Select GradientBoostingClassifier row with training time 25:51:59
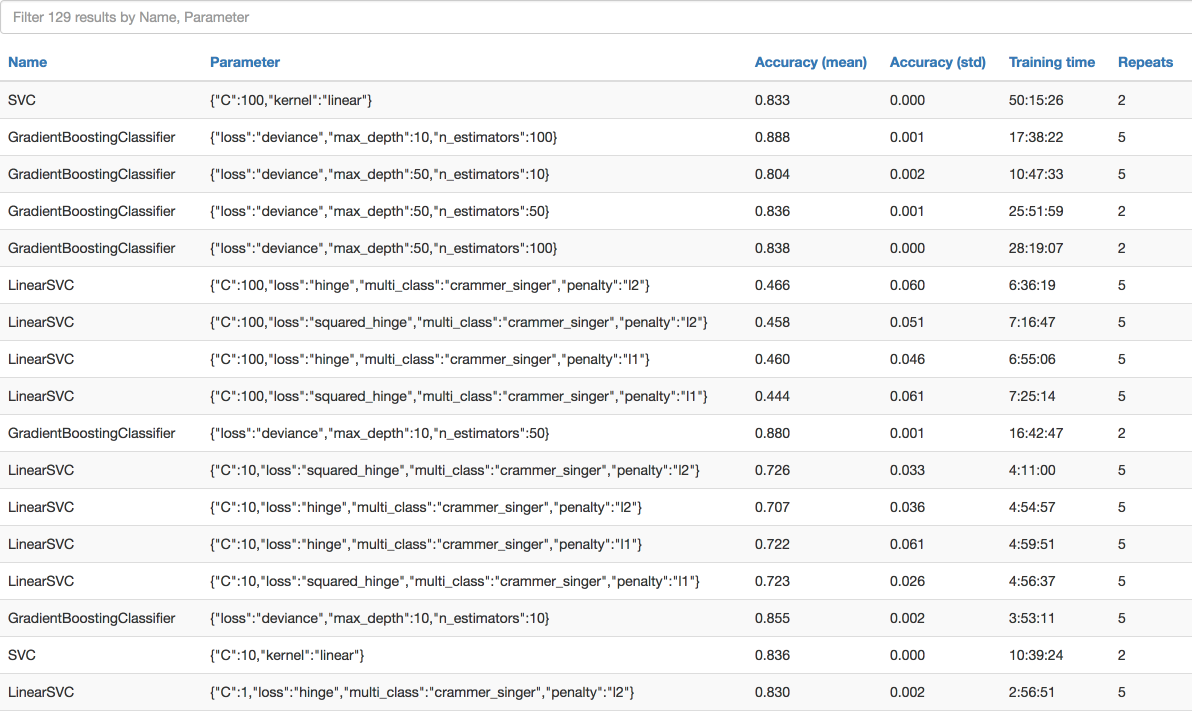The width and height of the screenshot is (1192, 711). [596, 211]
